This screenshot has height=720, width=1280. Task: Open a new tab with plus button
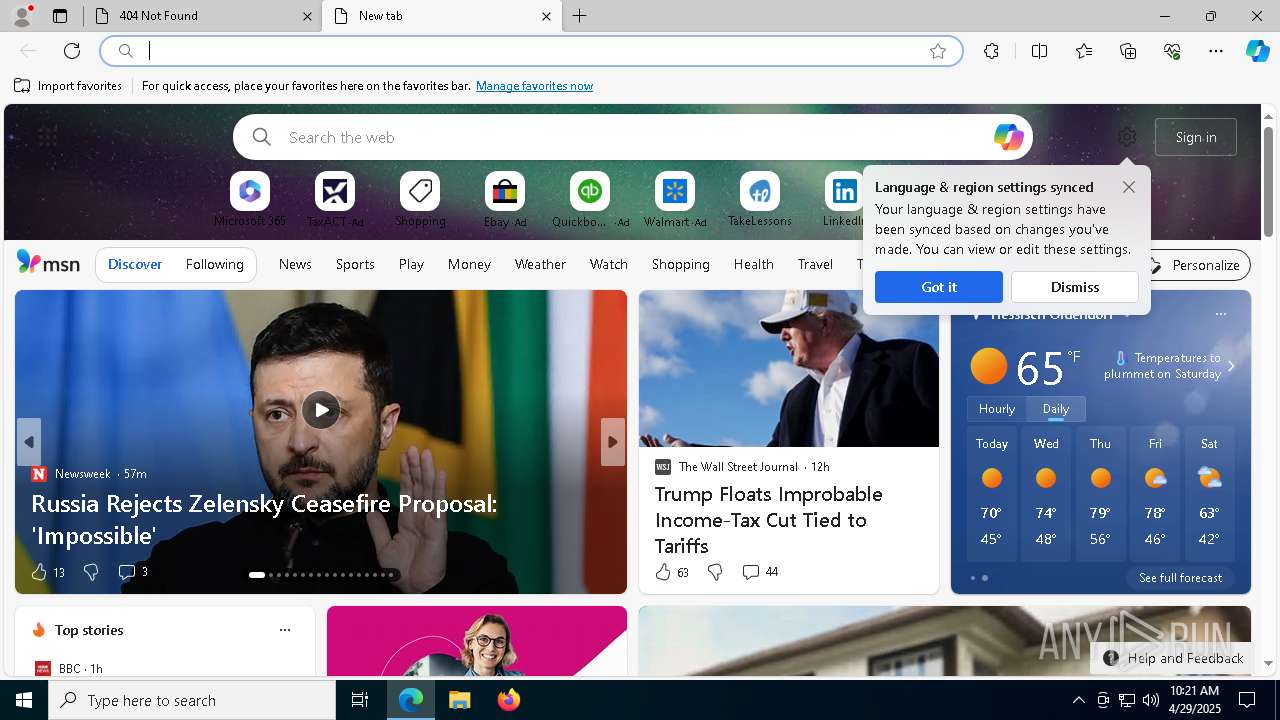[580, 16]
